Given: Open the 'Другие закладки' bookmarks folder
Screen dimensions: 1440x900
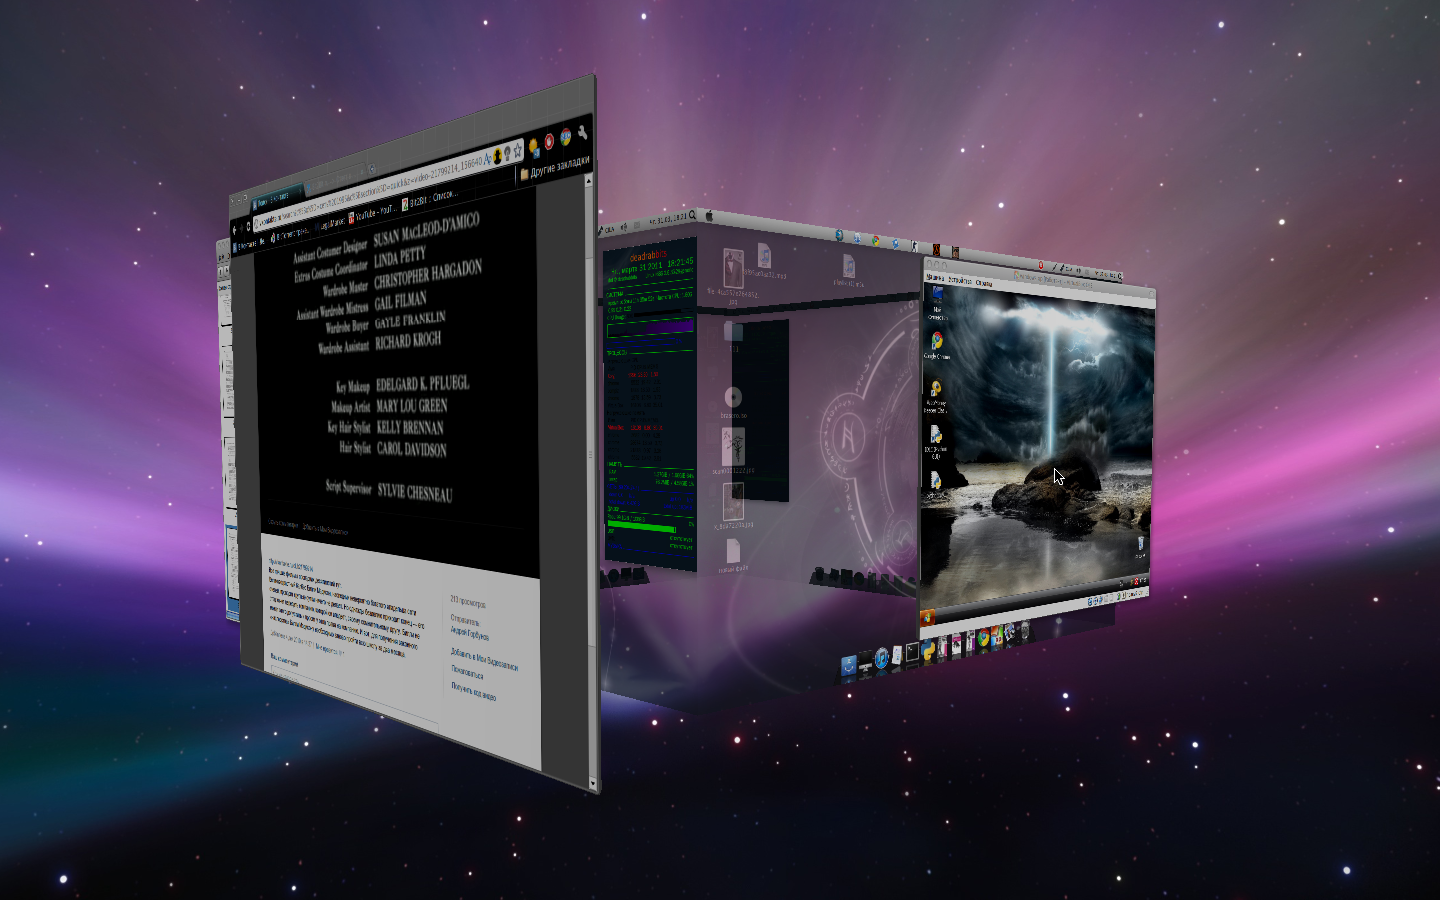Looking at the screenshot, I should [x=554, y=166].
